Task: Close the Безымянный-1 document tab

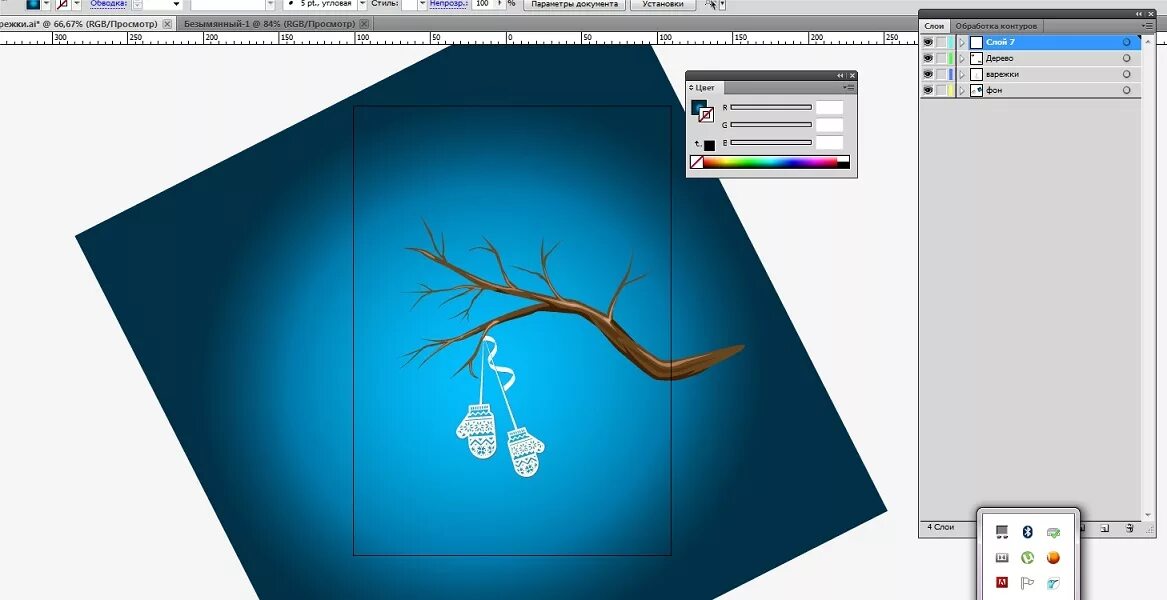Action: [365, 24]
